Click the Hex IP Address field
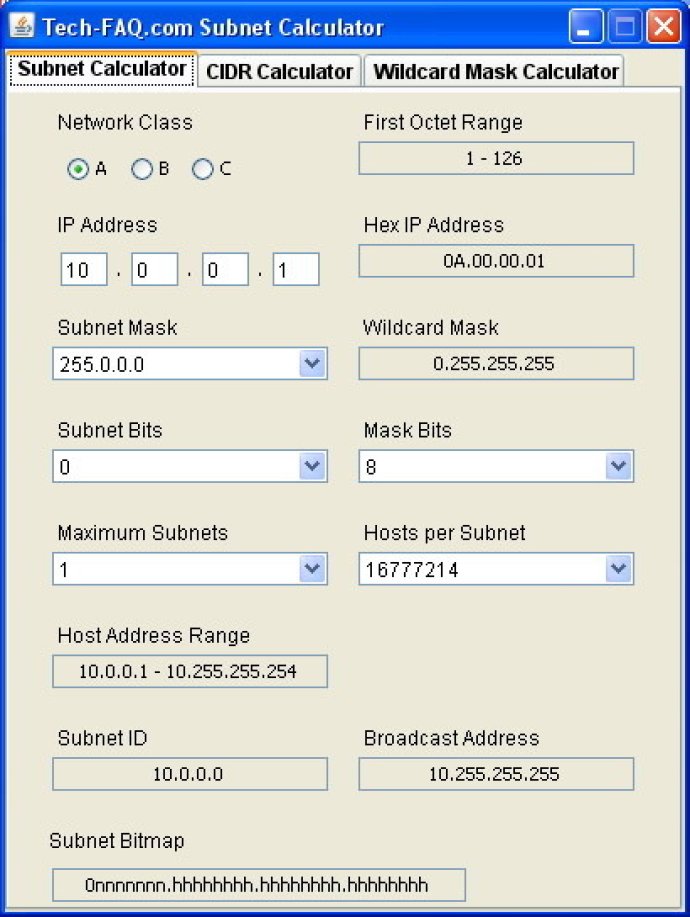Image resolution: width=690 pixels, height=917 pixels. click(496, 261)
